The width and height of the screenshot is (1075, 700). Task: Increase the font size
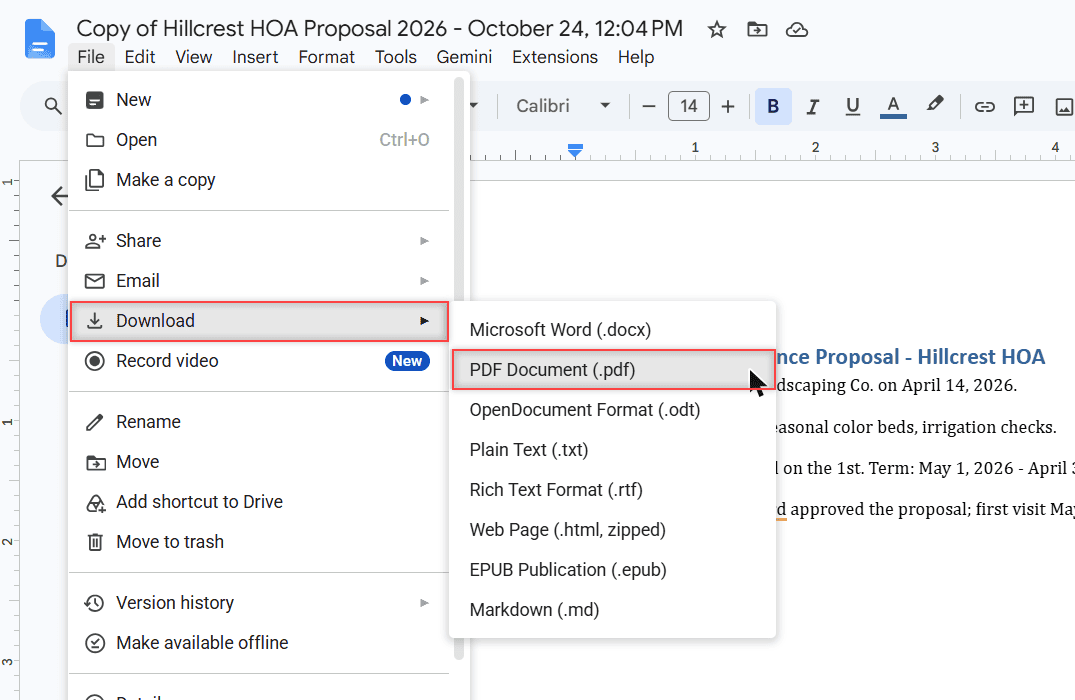click(728, 106)
